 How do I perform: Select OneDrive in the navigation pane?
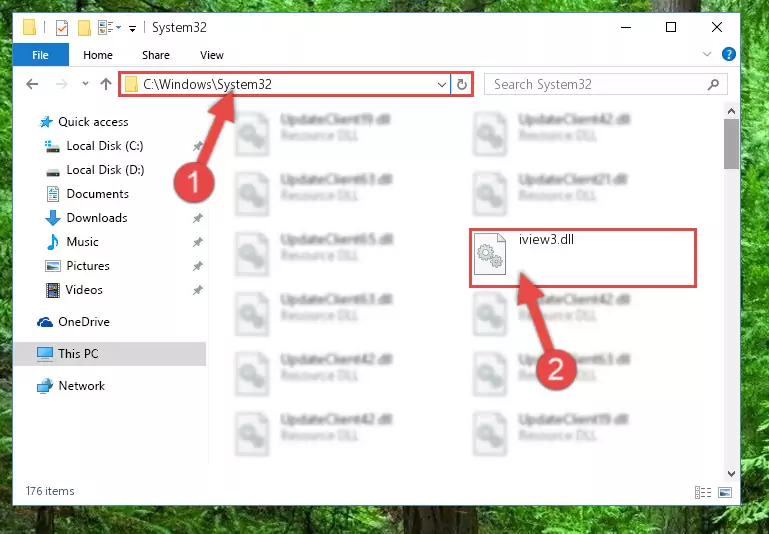(x=84, y=322)
